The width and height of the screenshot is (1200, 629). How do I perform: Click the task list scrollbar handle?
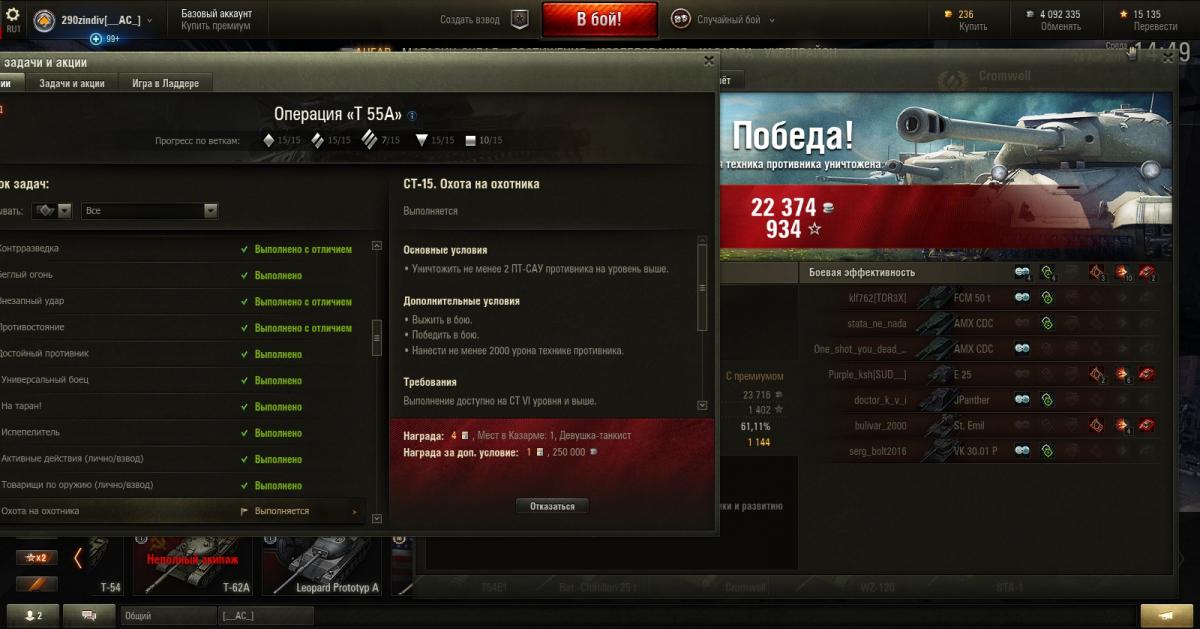point(377,338)
